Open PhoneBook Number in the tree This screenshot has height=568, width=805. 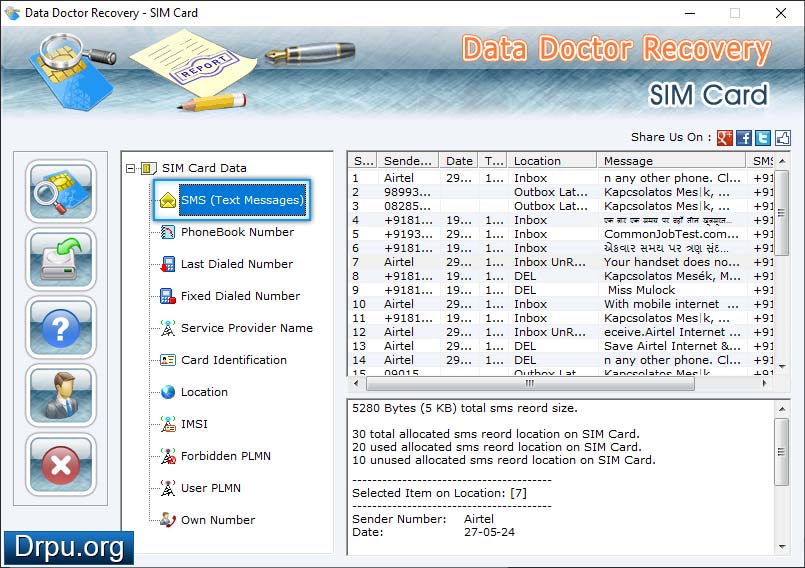237,232
